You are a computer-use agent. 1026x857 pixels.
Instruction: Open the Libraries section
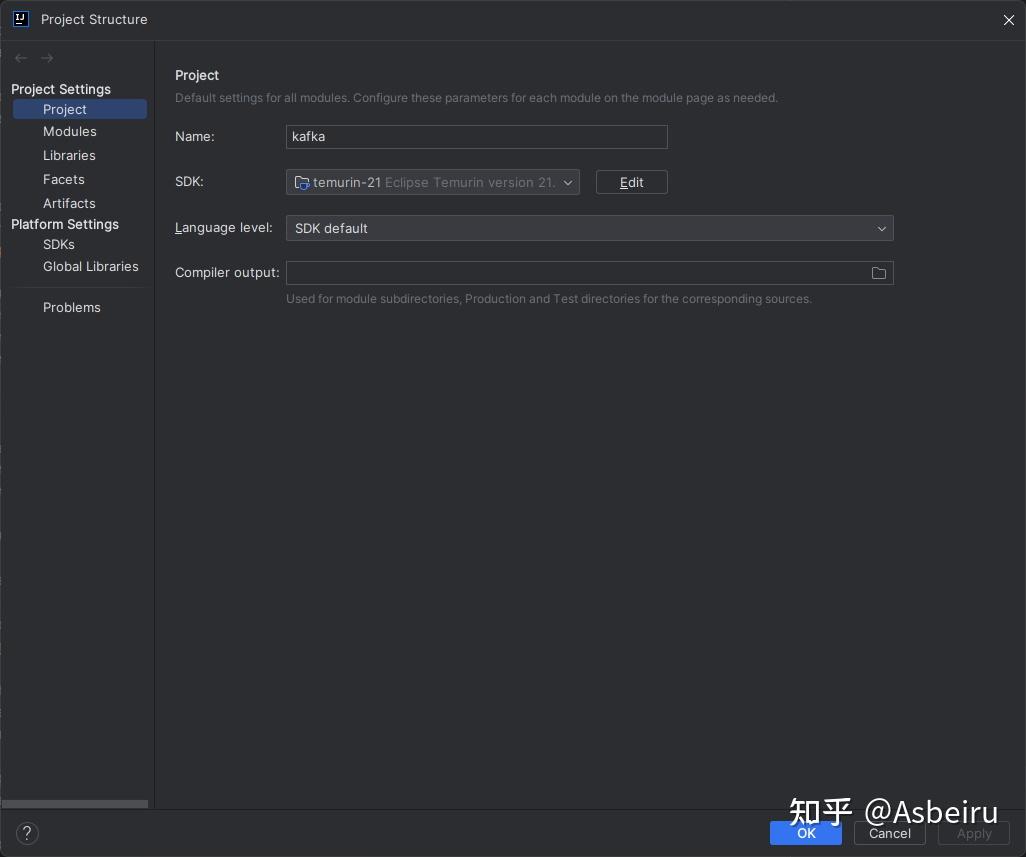[69, 155]
